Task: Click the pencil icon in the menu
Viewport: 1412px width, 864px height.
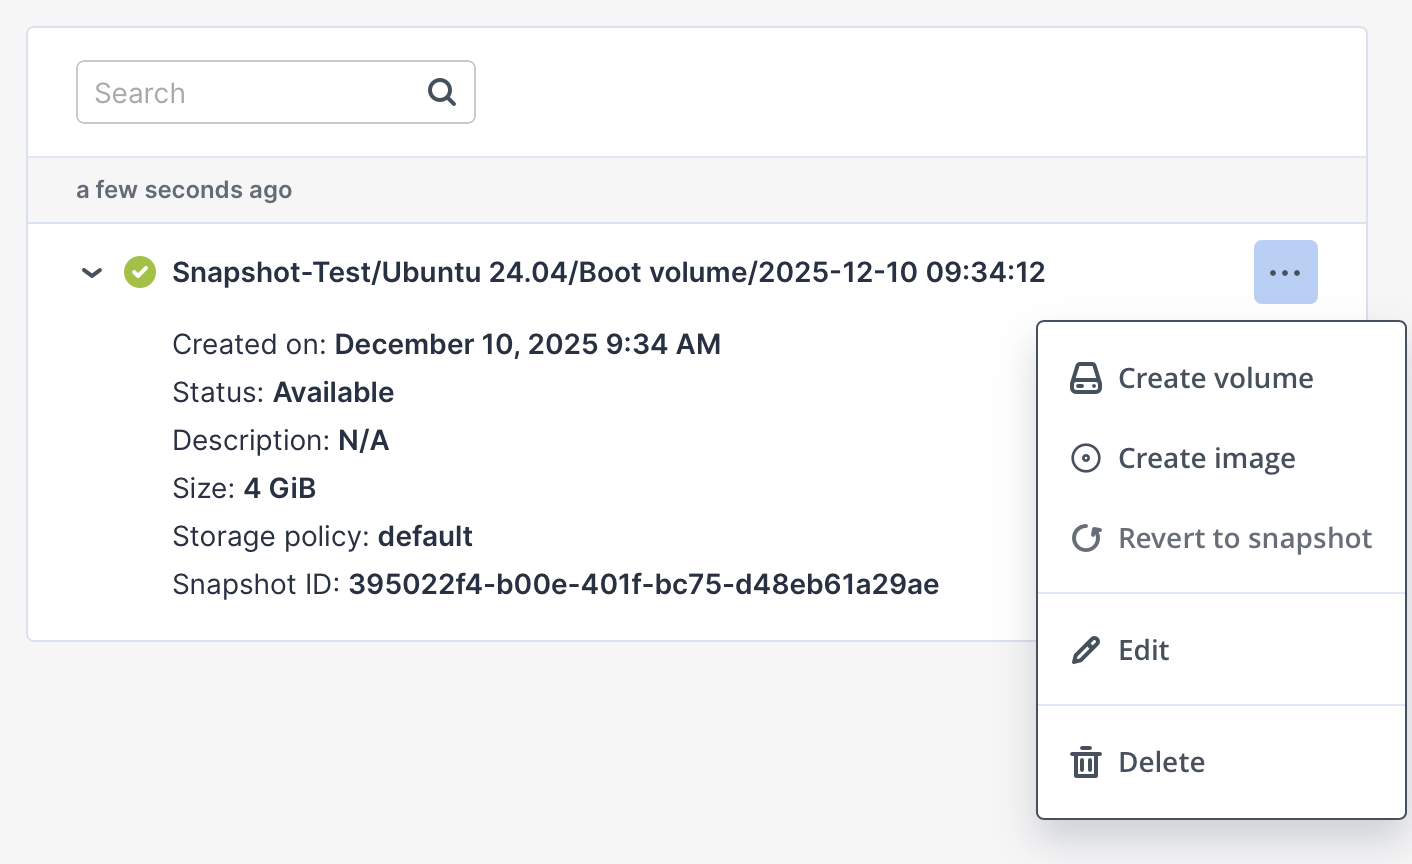Action: (x=1085, y=650)
